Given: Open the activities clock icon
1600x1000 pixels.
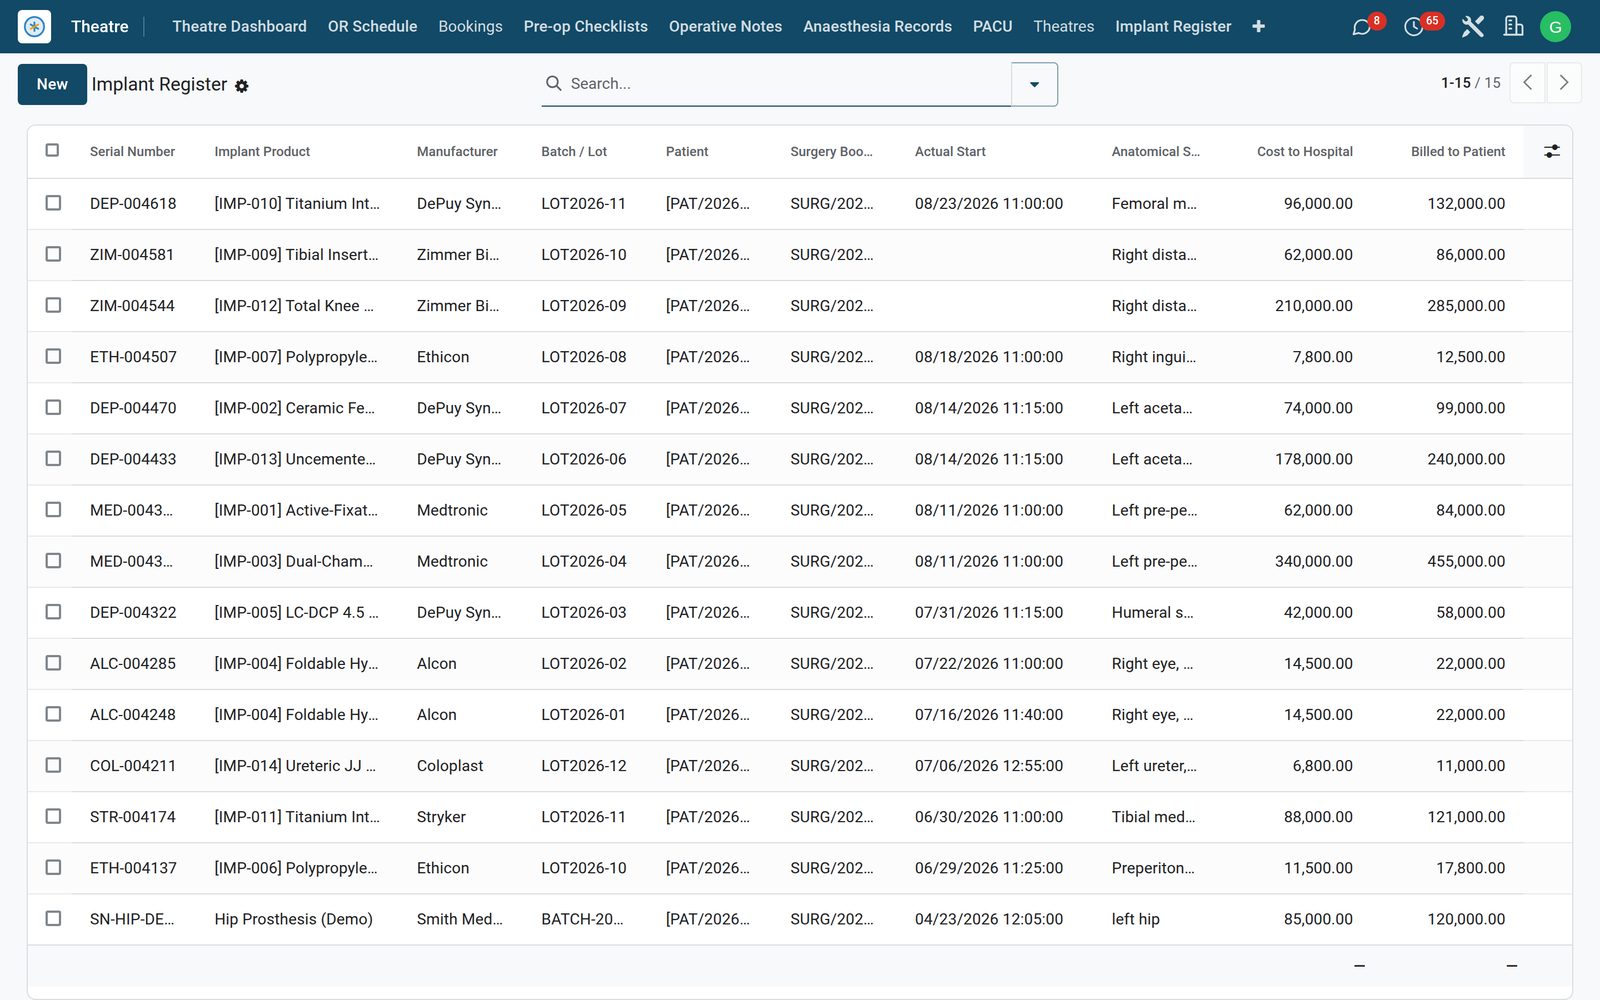Looking at the screenshot, I should click(x=1413, y=27).
